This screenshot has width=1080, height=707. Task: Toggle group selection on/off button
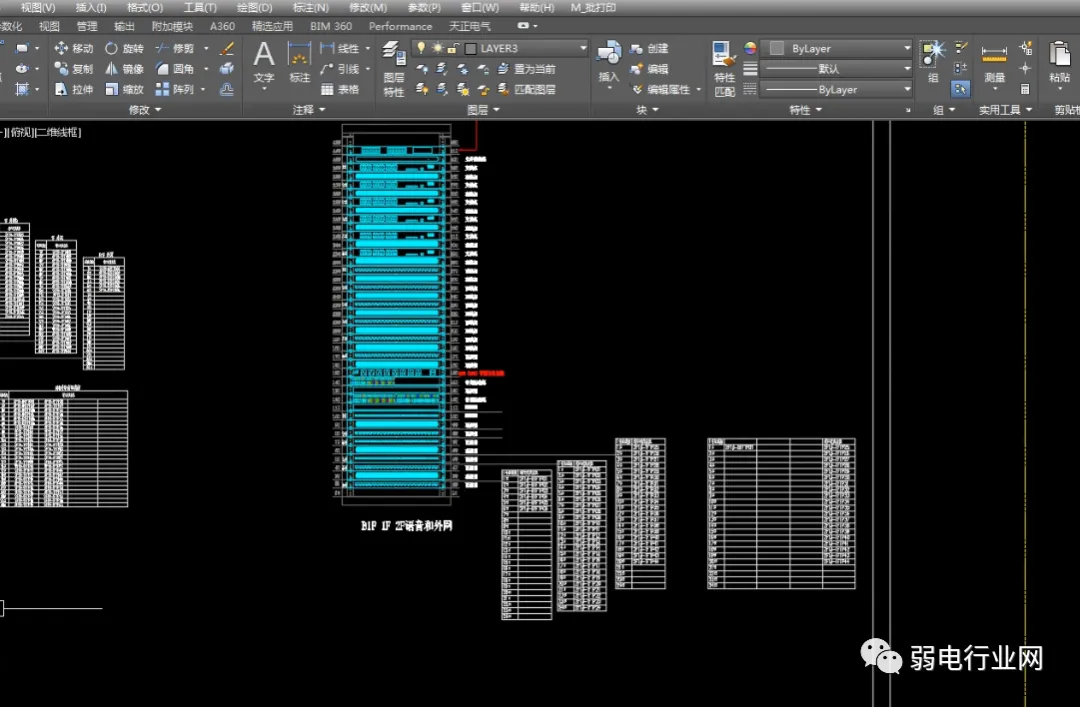(960, 89)
